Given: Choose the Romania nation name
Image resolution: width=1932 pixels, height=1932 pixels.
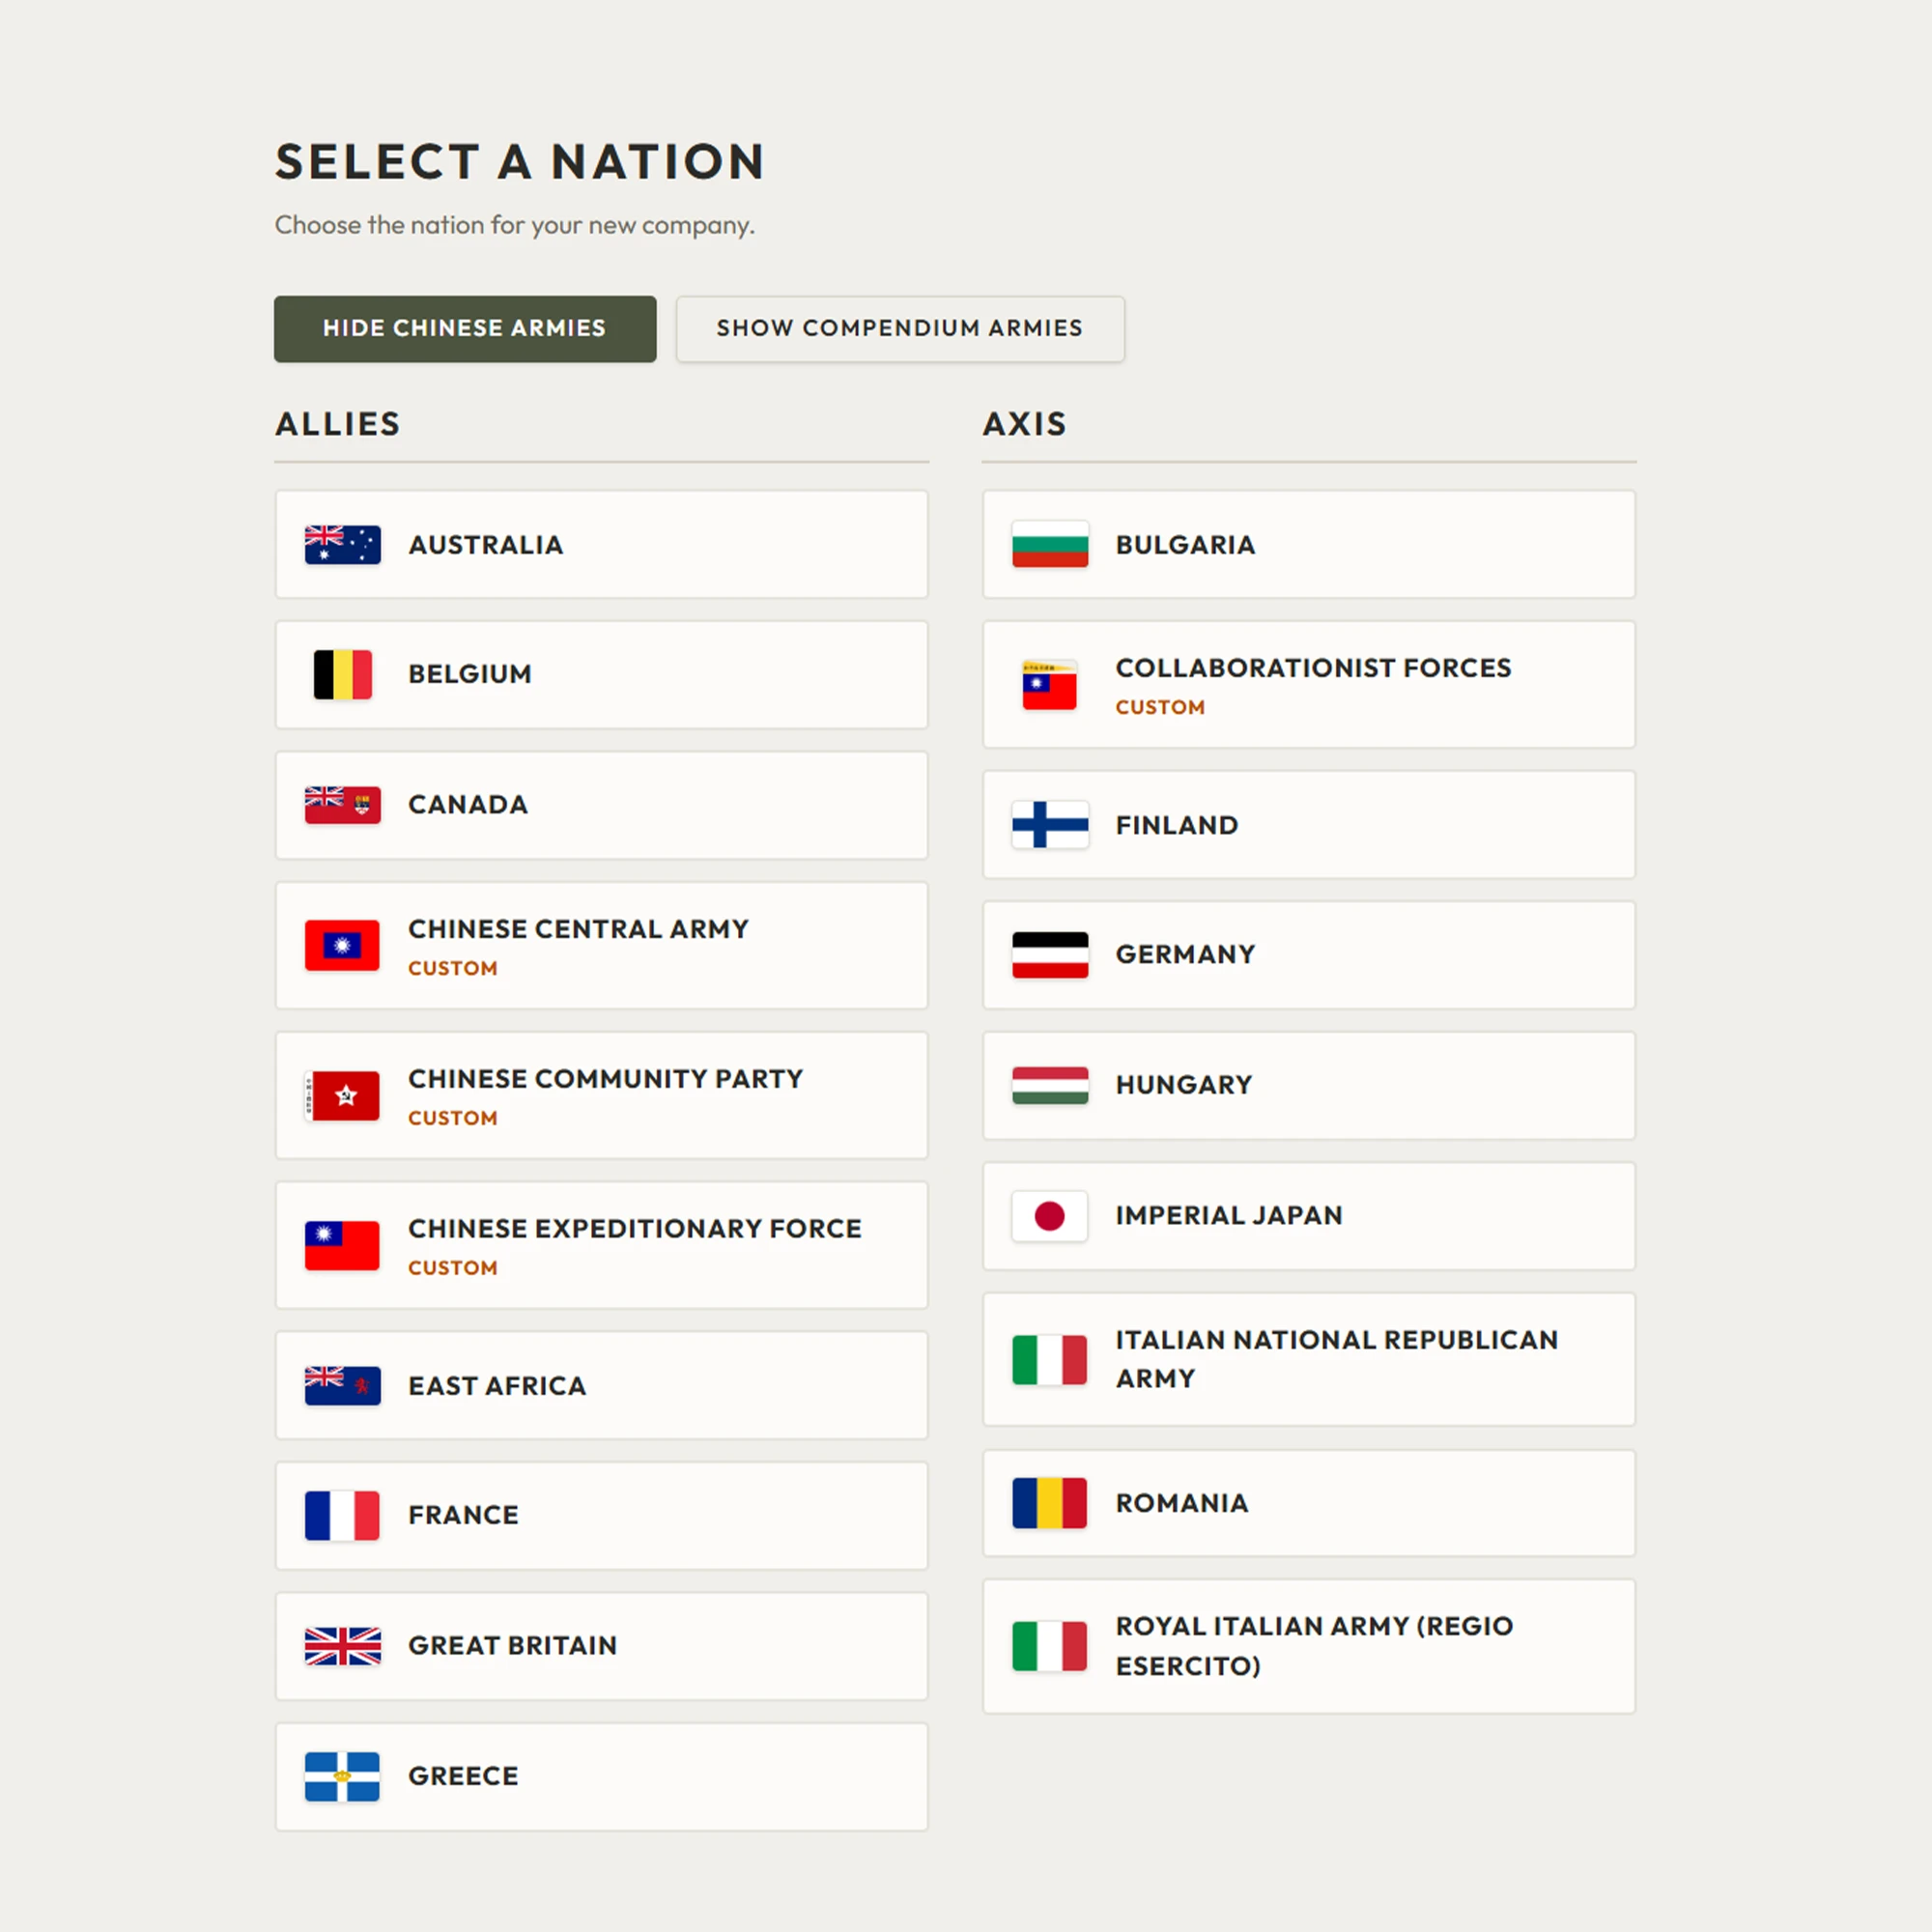Looking at the screenshot, I should tap(1183, 1503).
